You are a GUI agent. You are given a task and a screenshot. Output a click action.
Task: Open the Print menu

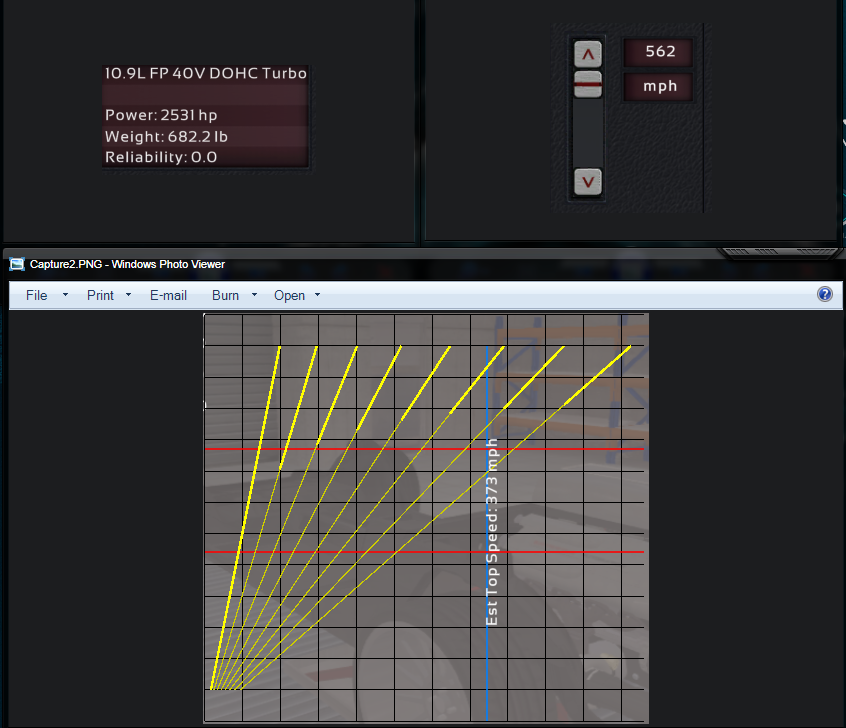tap(100, 295)
